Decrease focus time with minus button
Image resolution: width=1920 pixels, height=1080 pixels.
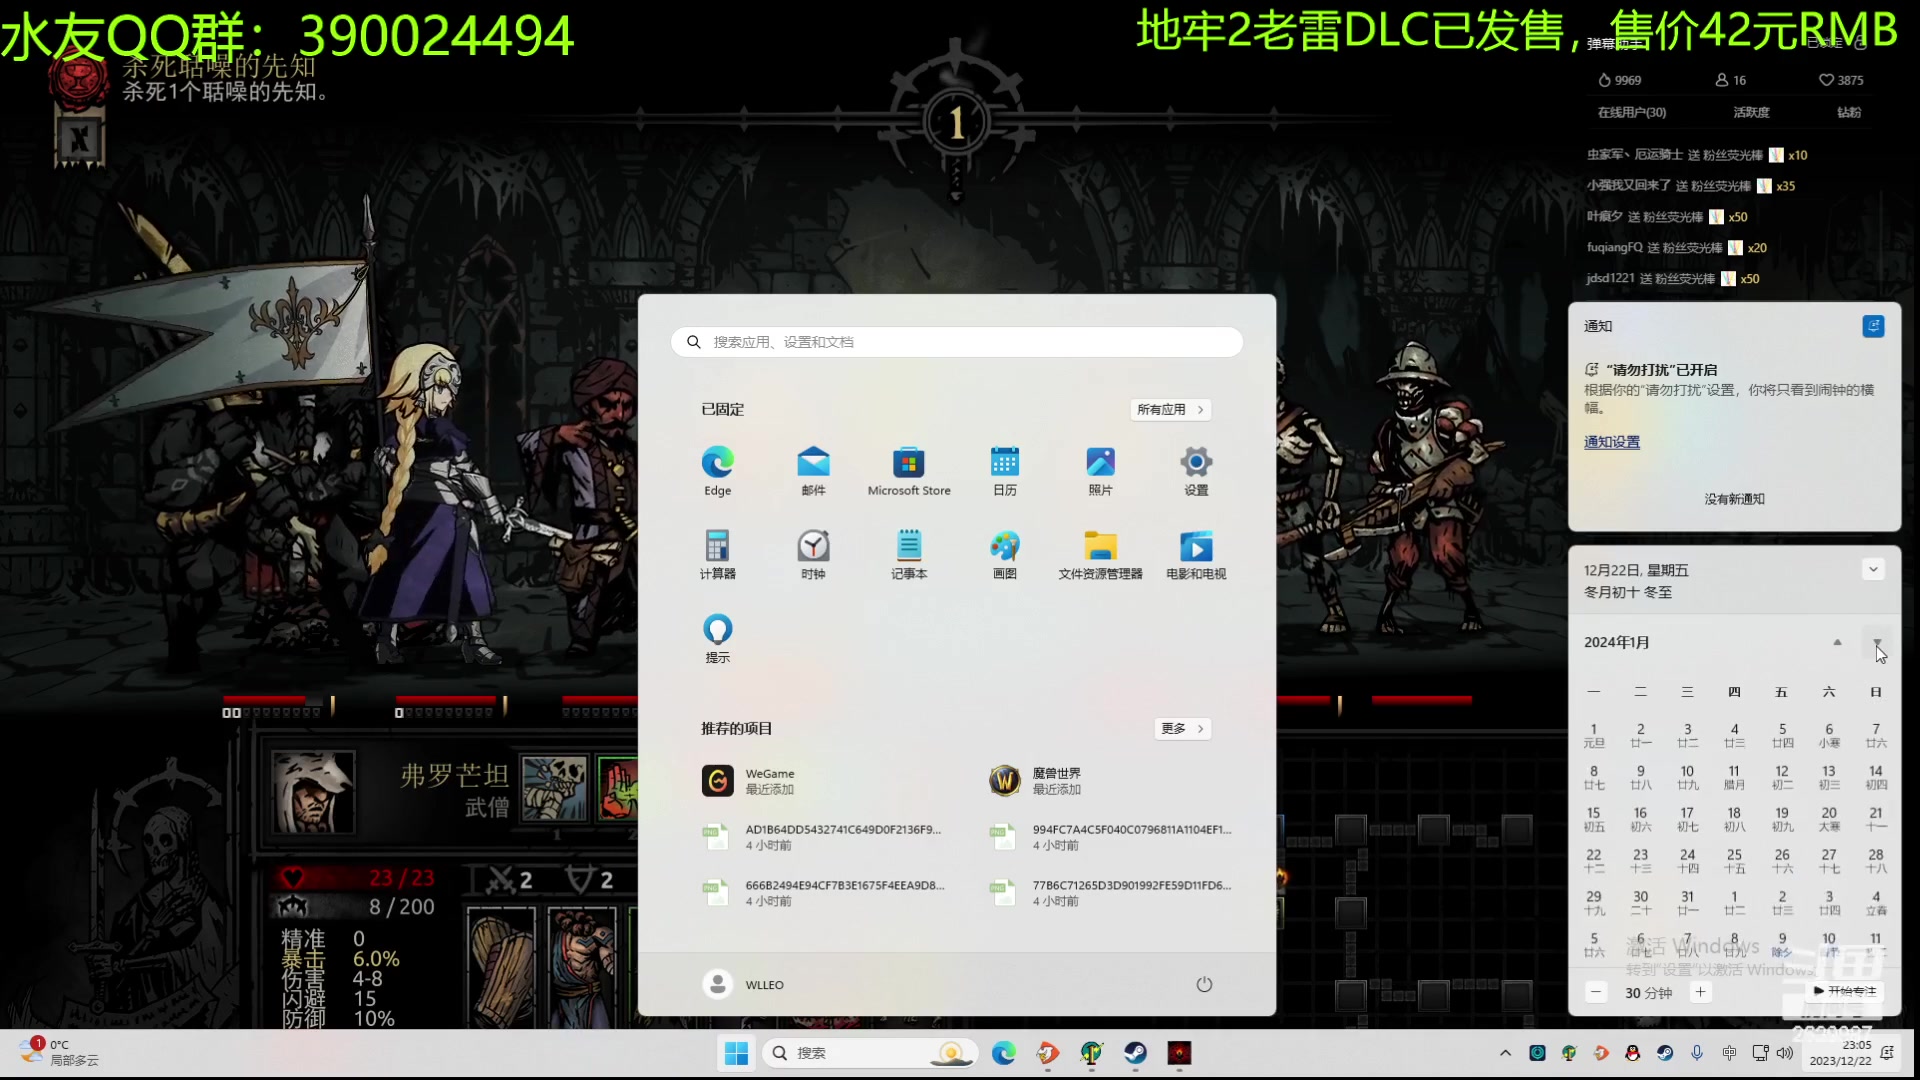click(x=1596, y=992)
